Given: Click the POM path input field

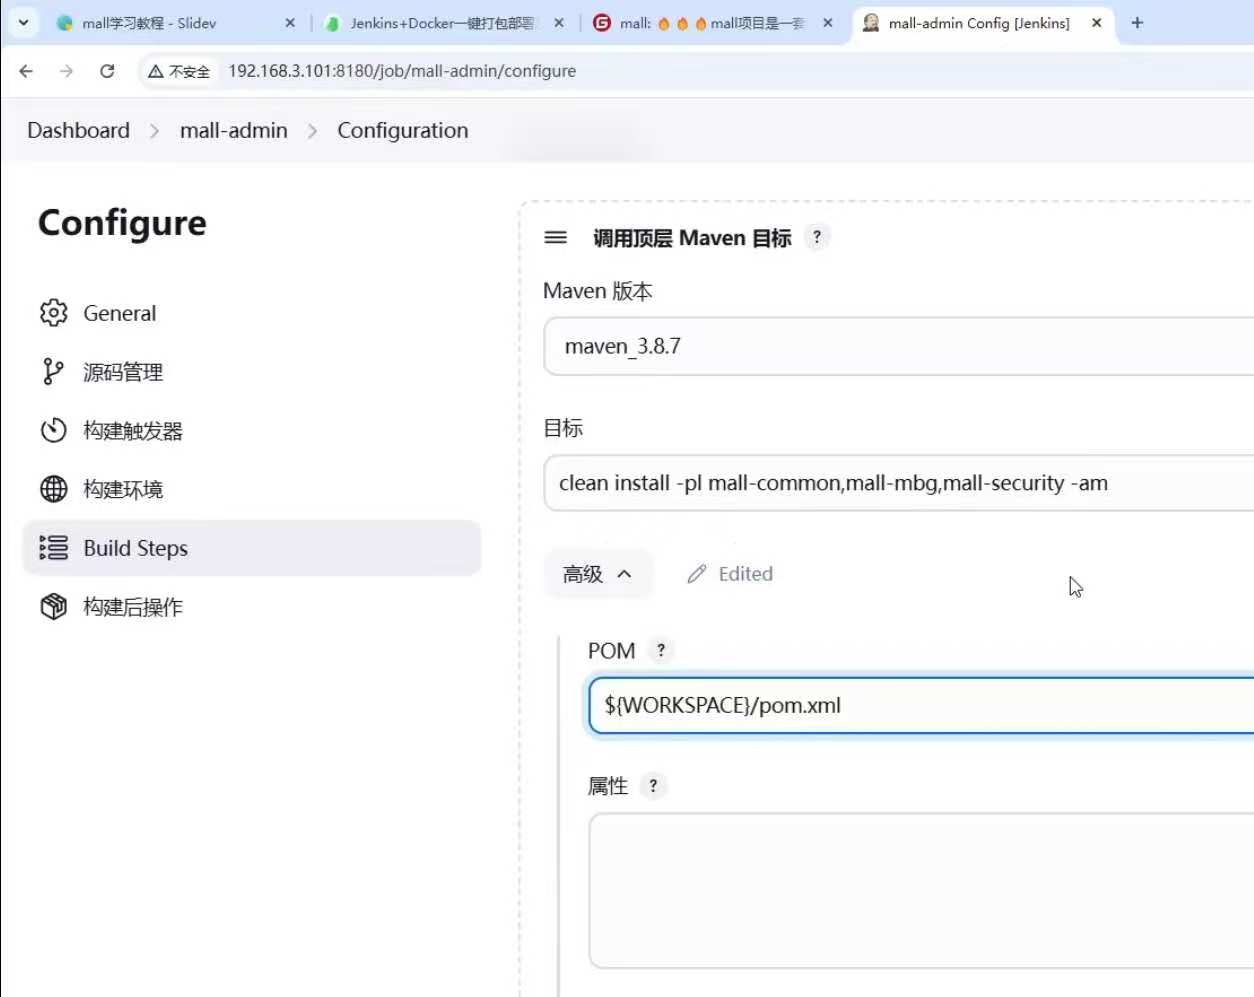Looking at the screenshot, I should (921, 705).
